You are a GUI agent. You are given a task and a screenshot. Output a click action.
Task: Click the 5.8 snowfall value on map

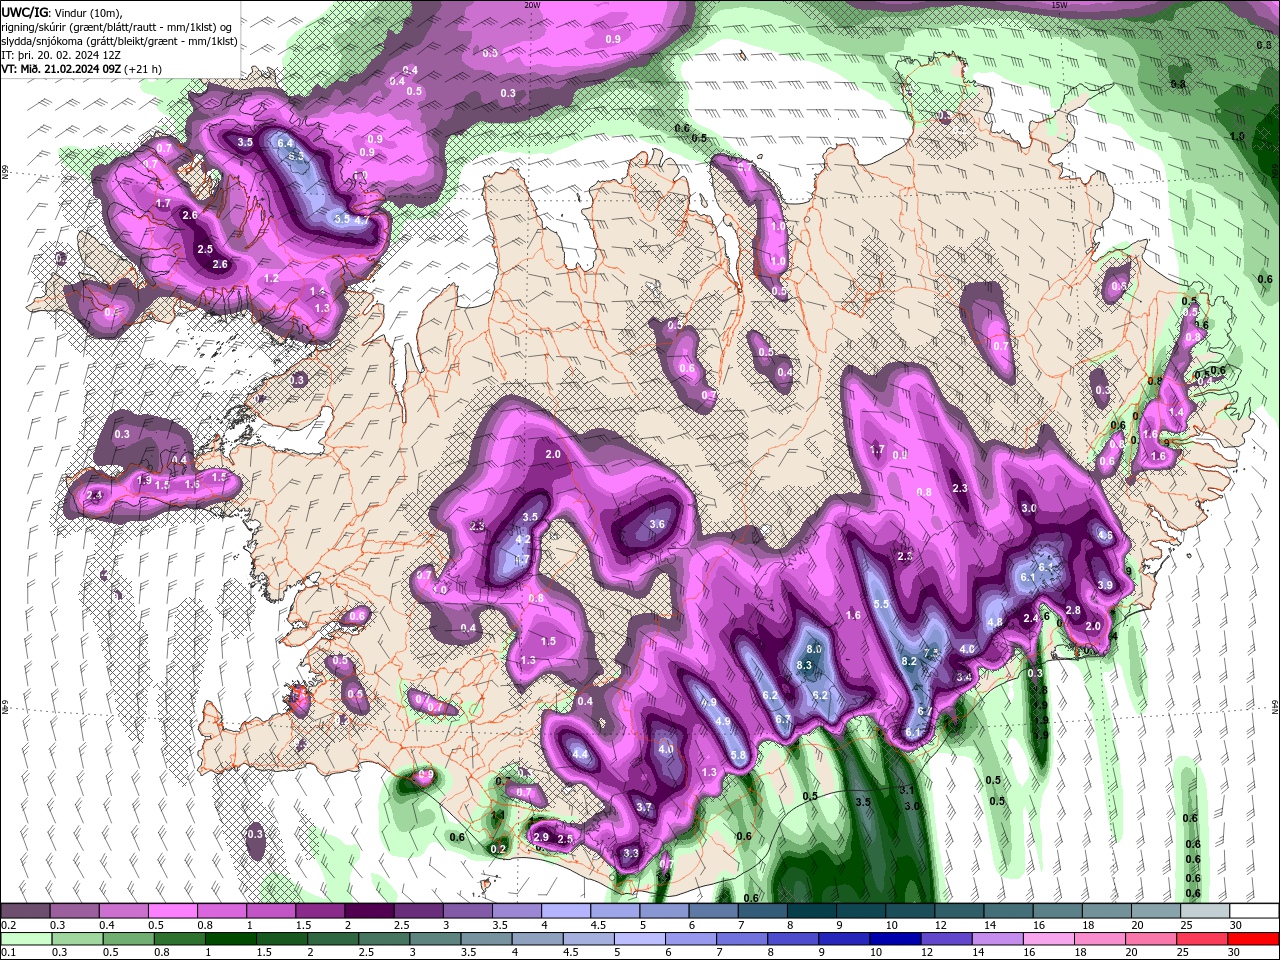pyautogui.click(x=739, y=755)
